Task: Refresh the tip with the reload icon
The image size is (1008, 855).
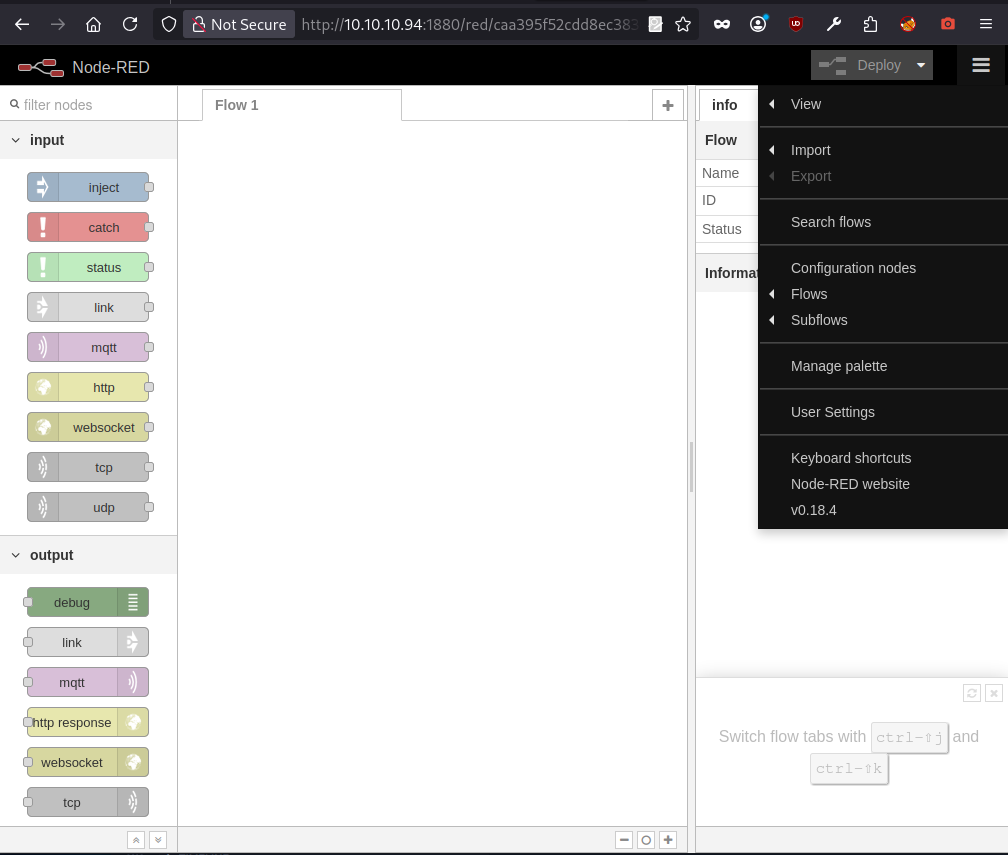Action: 971,693
